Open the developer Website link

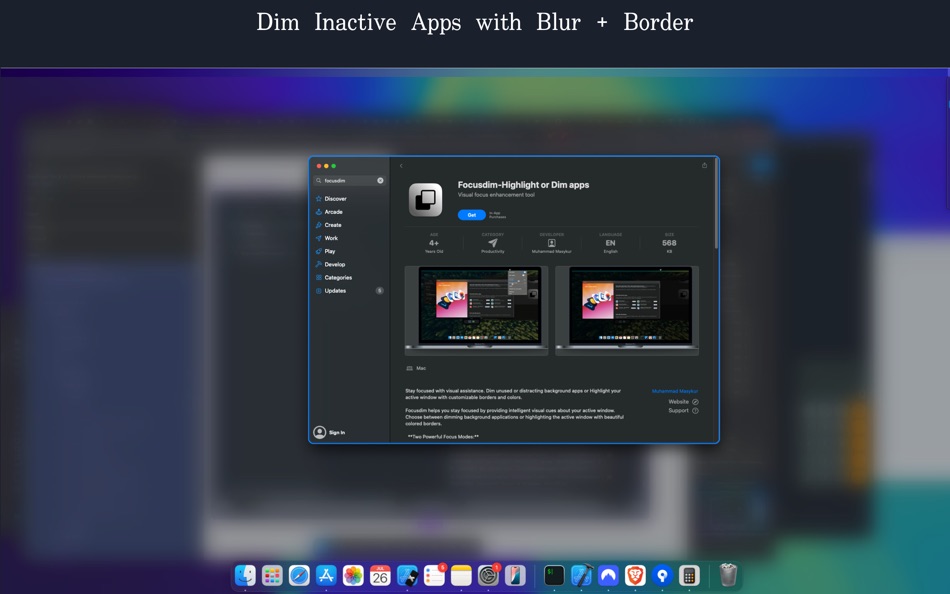click(683, 402)
